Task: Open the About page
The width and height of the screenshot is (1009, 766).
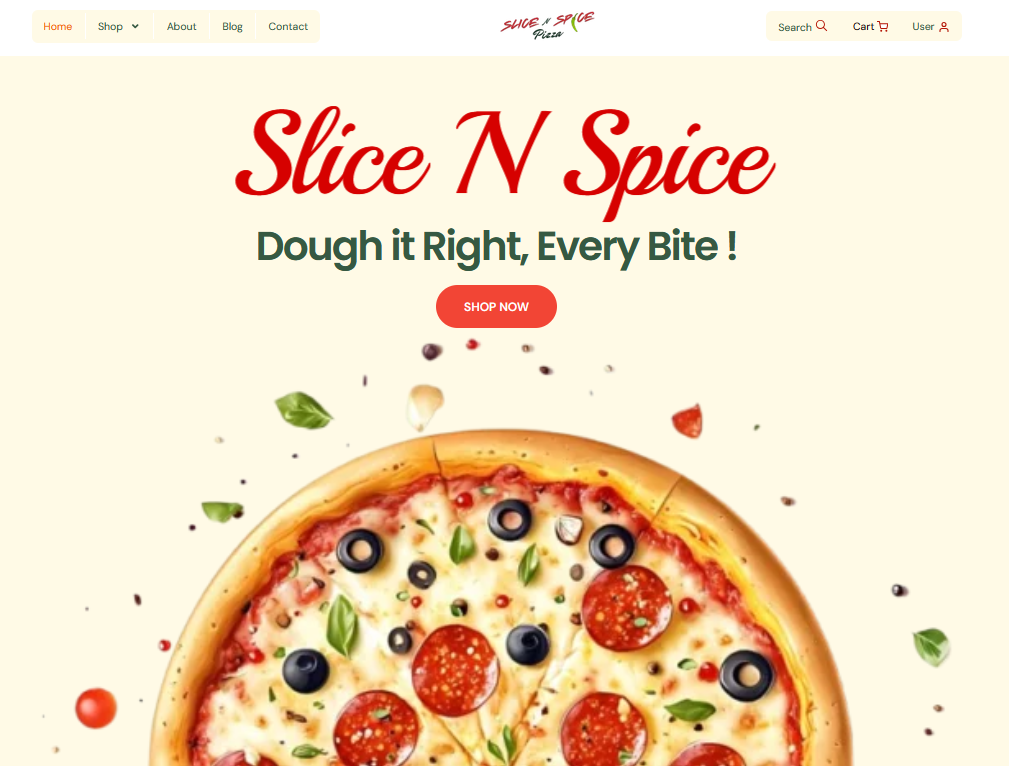Action: 181,26
